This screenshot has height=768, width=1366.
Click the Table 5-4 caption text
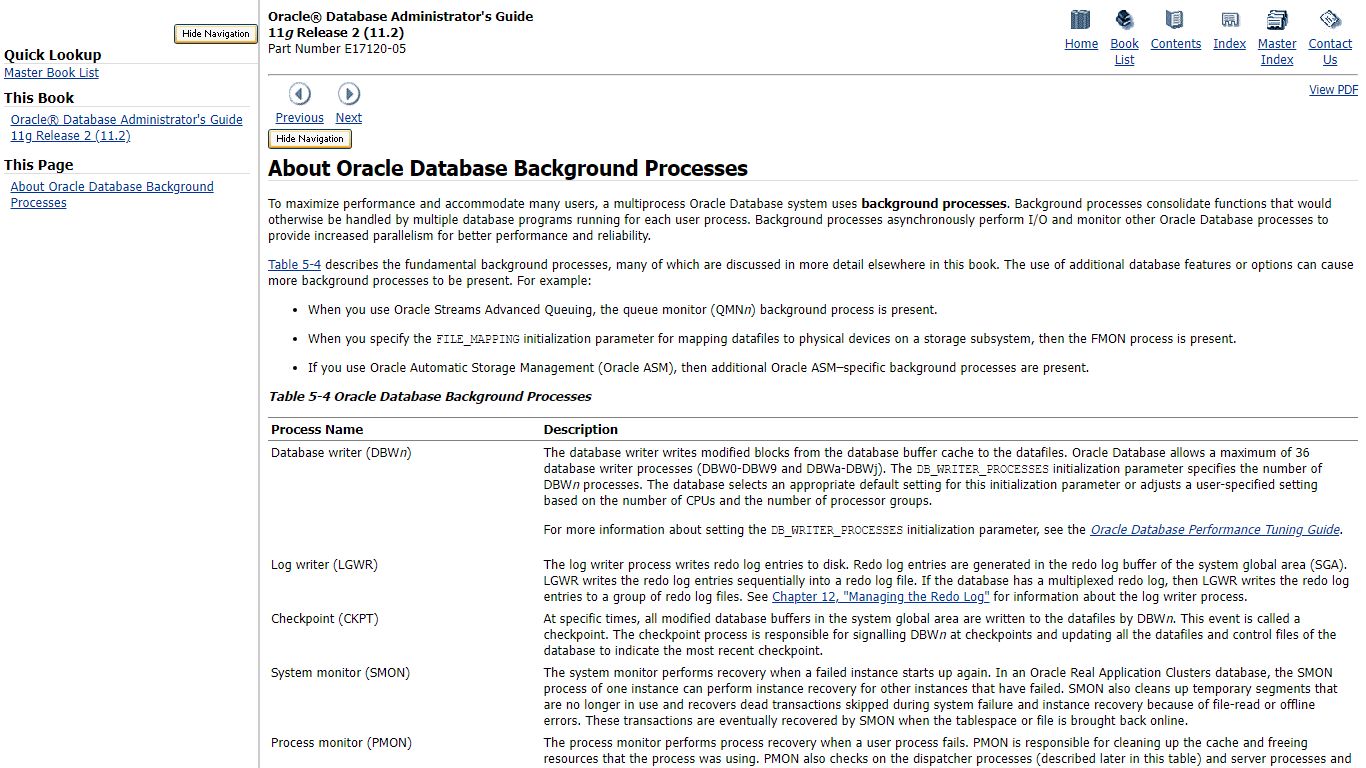tap(430, 397)
